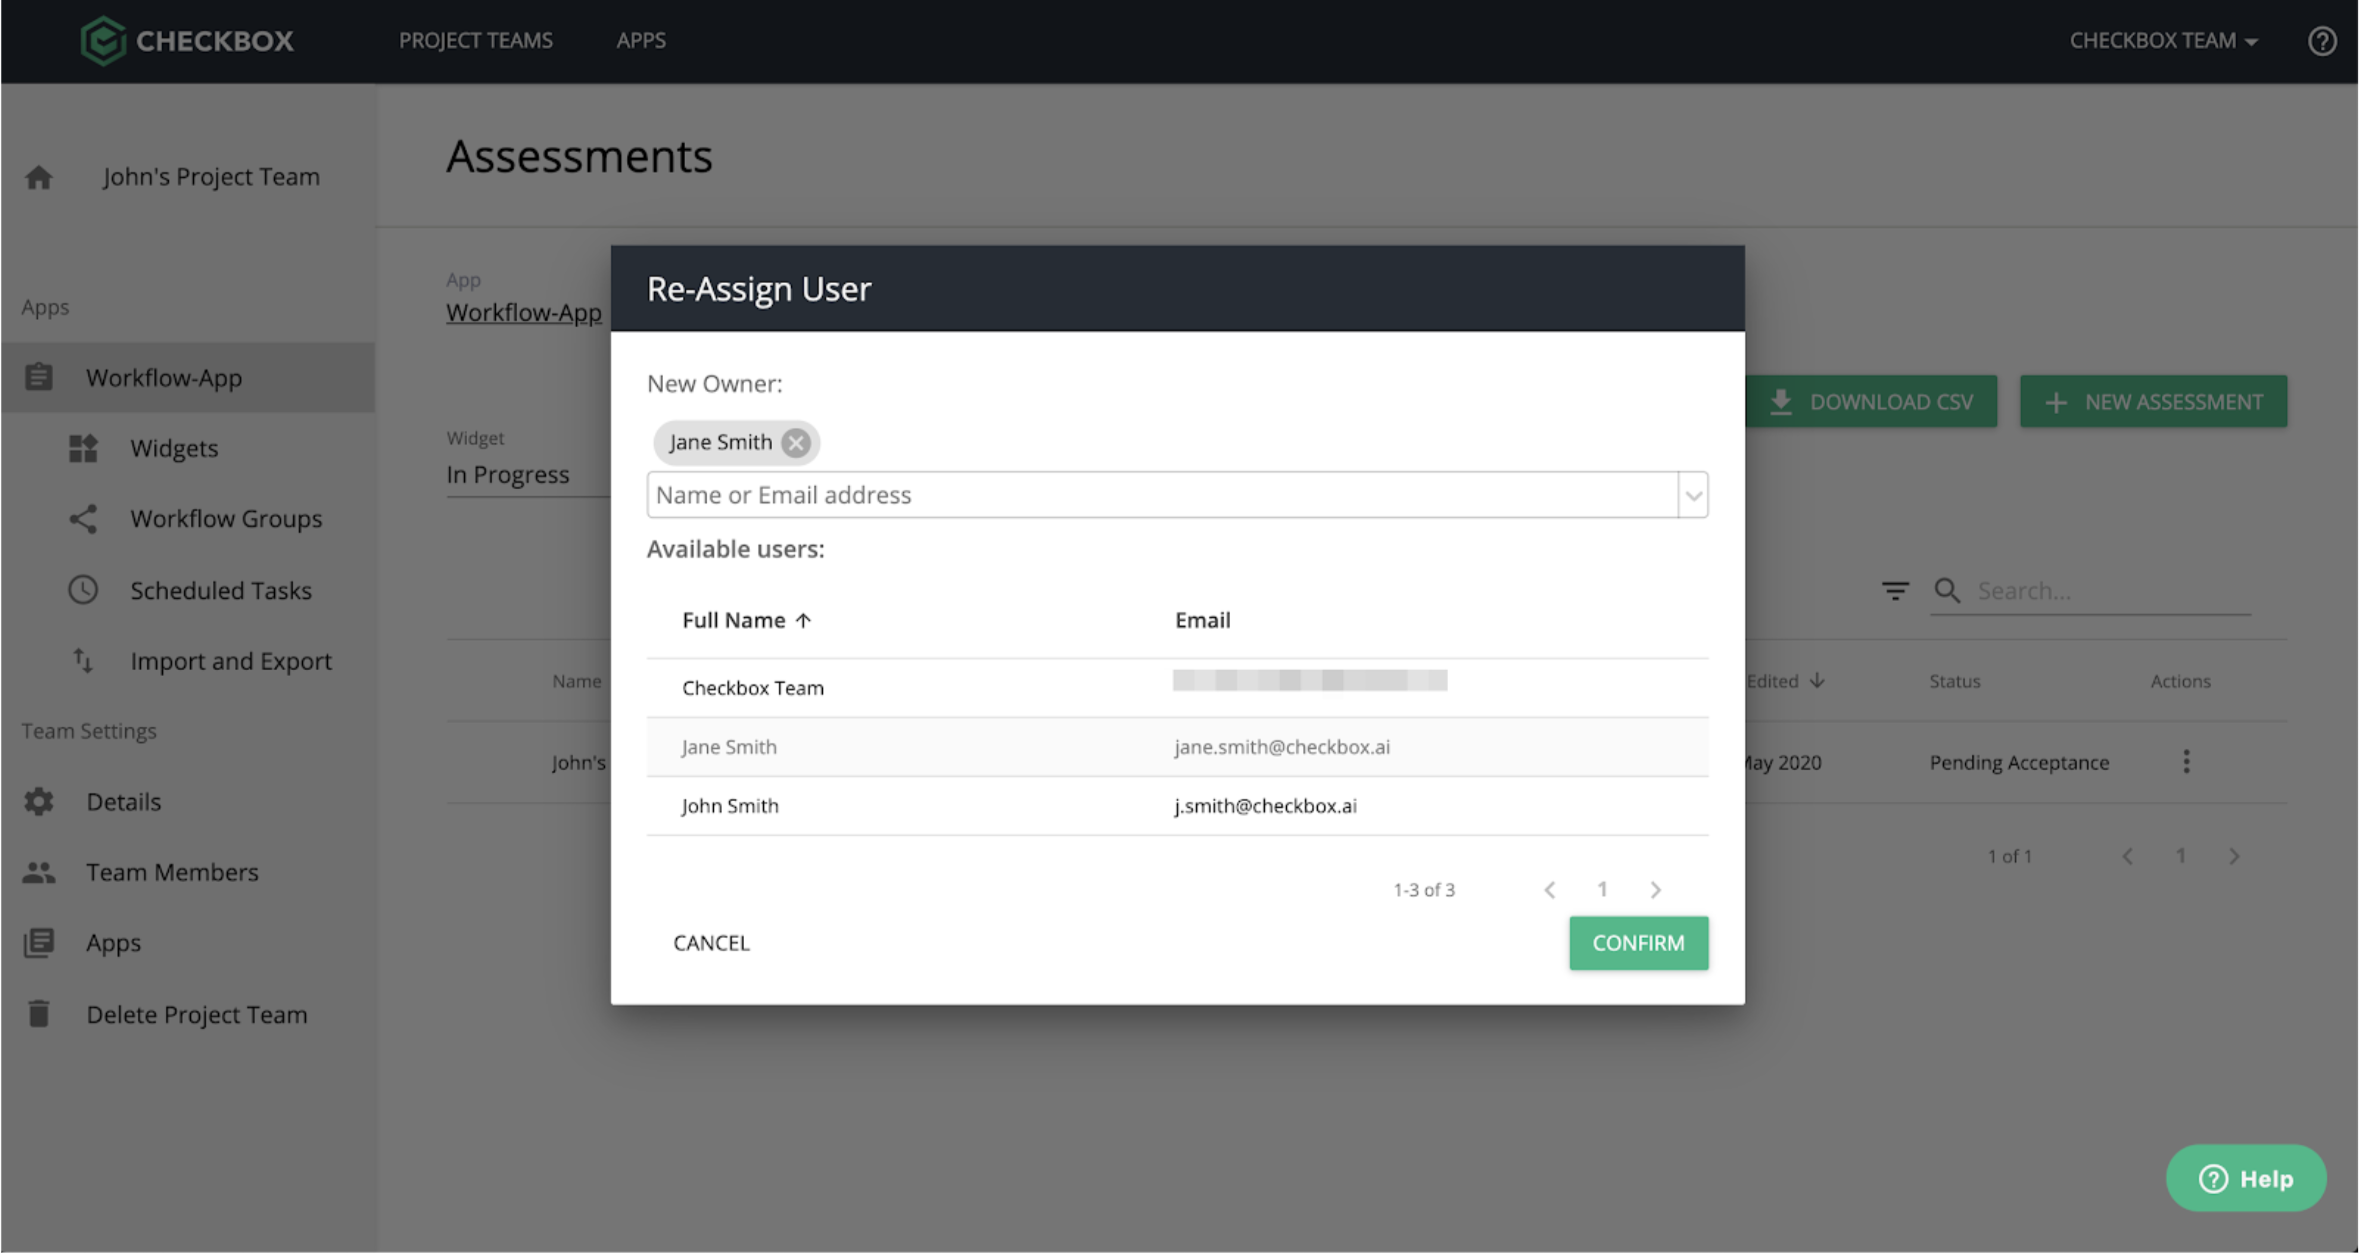Go to next page in the dialog pagination

tap(1656, 890)
